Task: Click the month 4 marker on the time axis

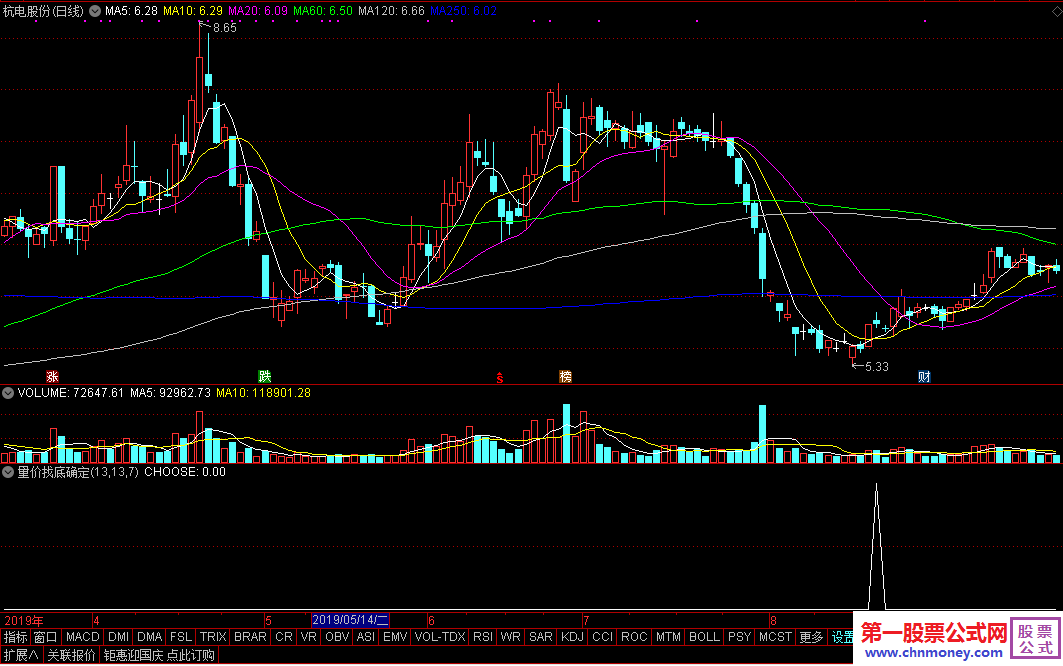Action: tap(97, 621)
